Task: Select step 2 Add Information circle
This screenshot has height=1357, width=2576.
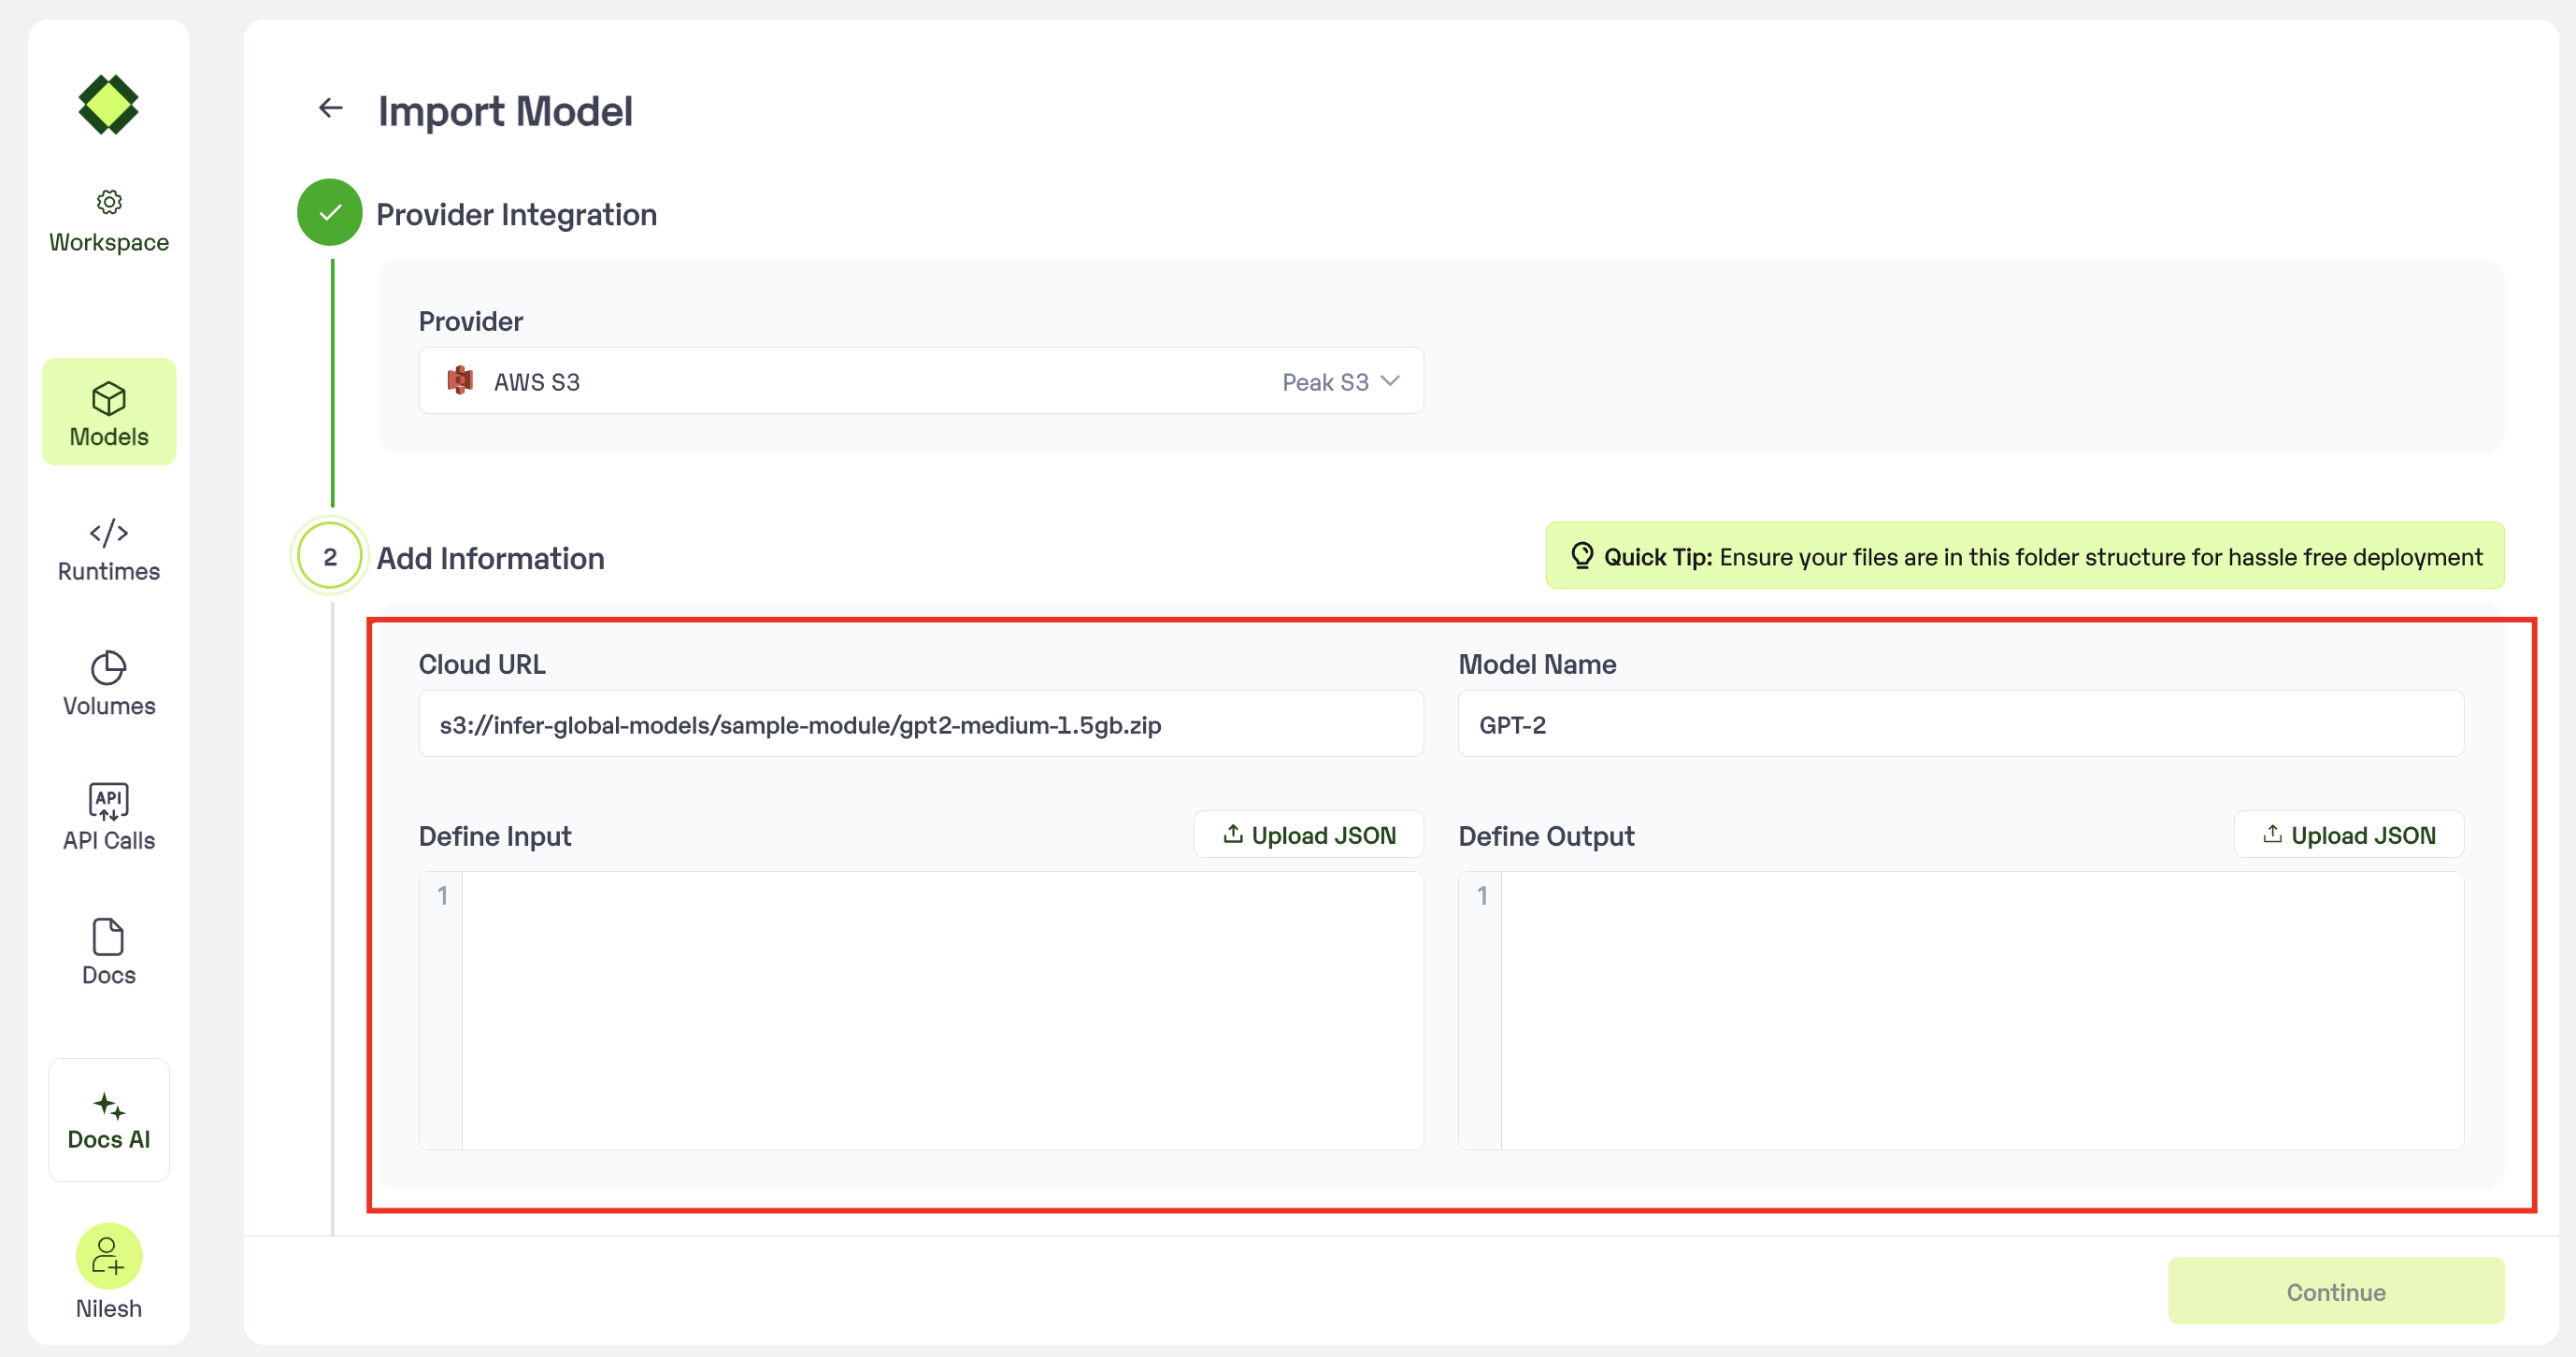Action: click(x=330, y=557)
